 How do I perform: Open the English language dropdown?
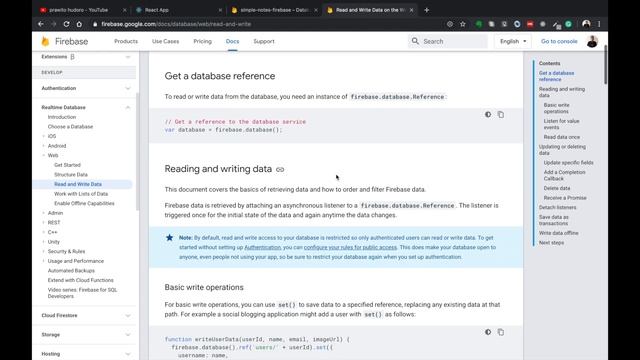pos(513,41)
